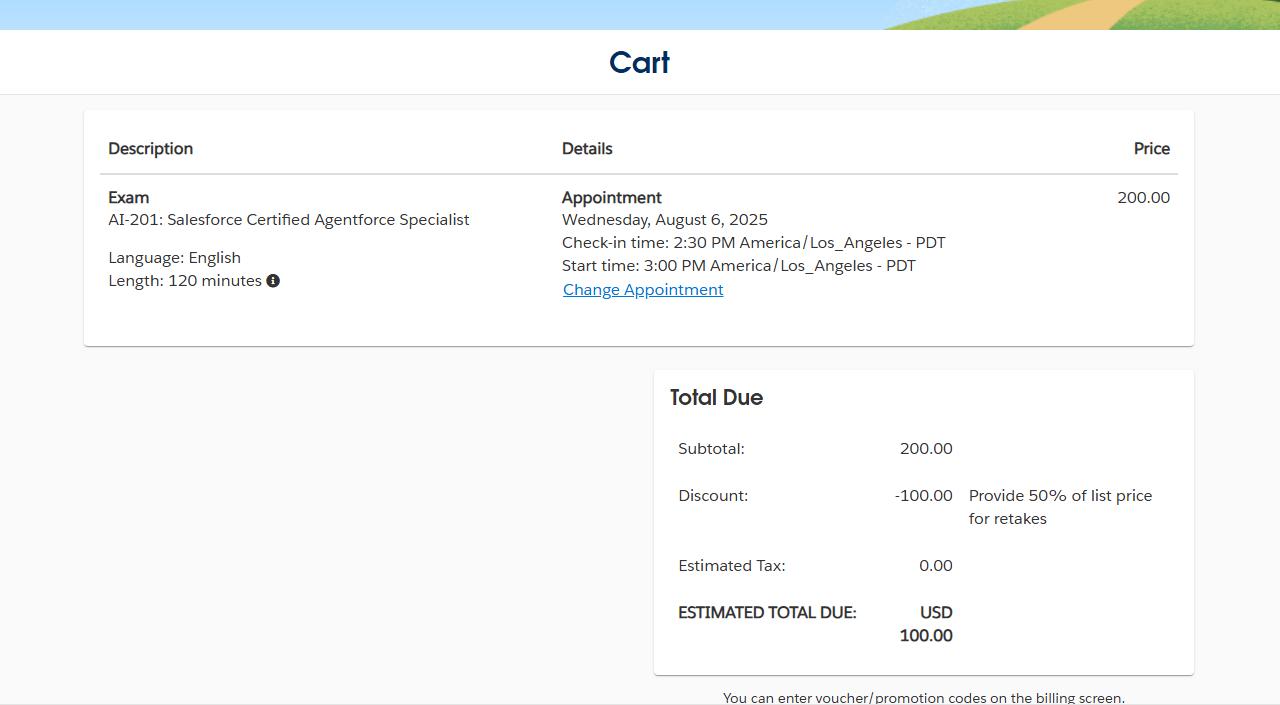Select the Discount line showing -100.00
Viewport: 1280px width, 705px height.
(x=923, y=495)
